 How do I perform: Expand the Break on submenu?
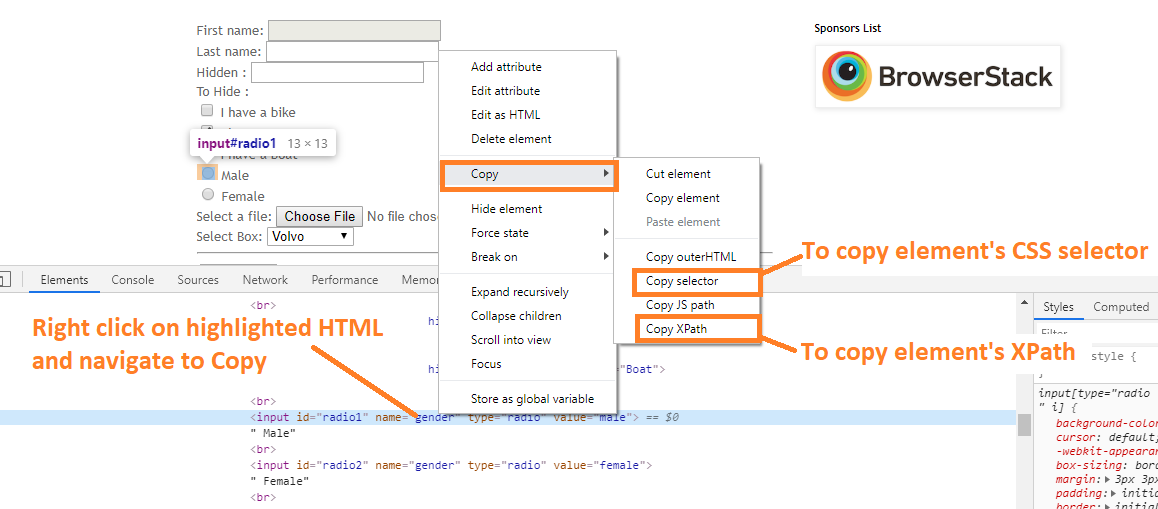(527, 257)
